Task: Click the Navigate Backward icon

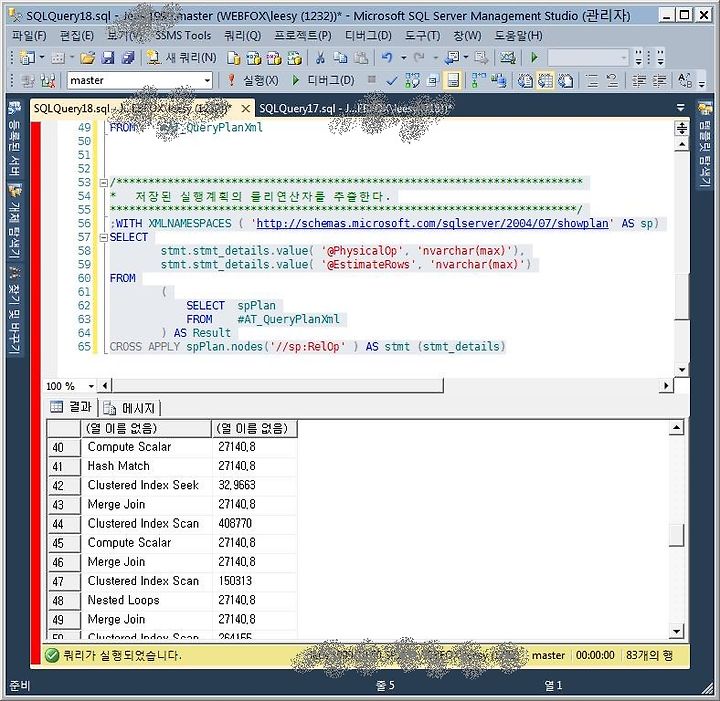Action: tap(452, 57)
